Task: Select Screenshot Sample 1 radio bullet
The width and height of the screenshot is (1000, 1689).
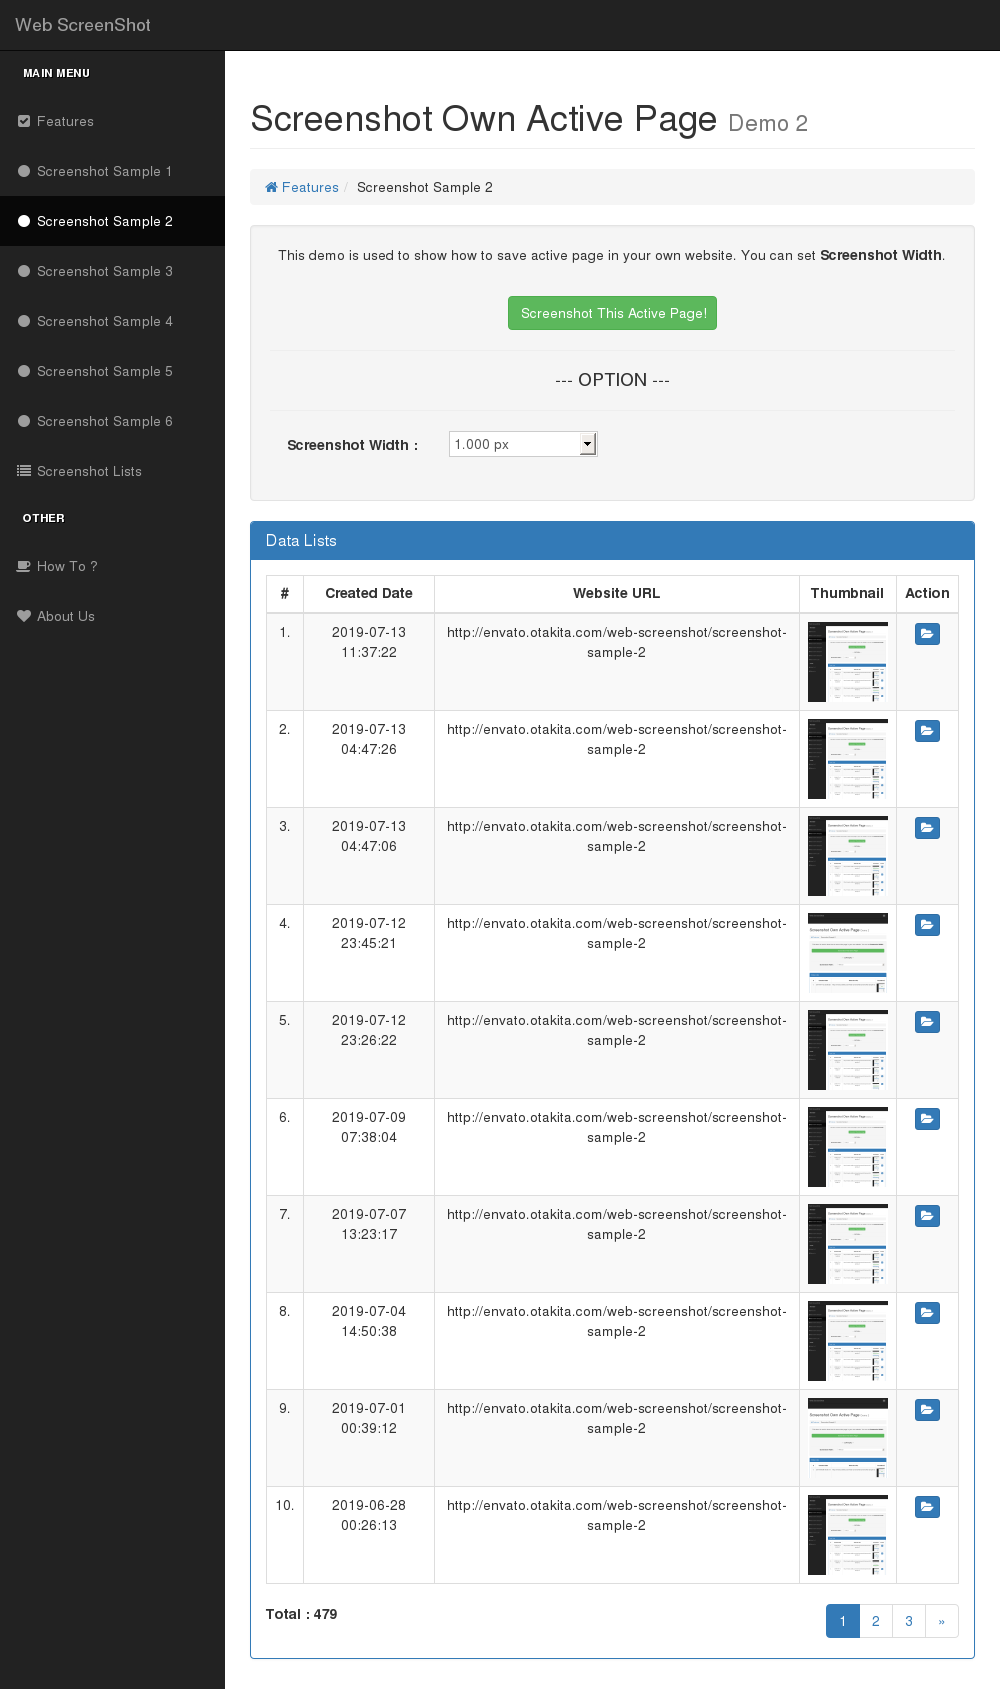Action: pyautogui.click(x=24, y=171)
